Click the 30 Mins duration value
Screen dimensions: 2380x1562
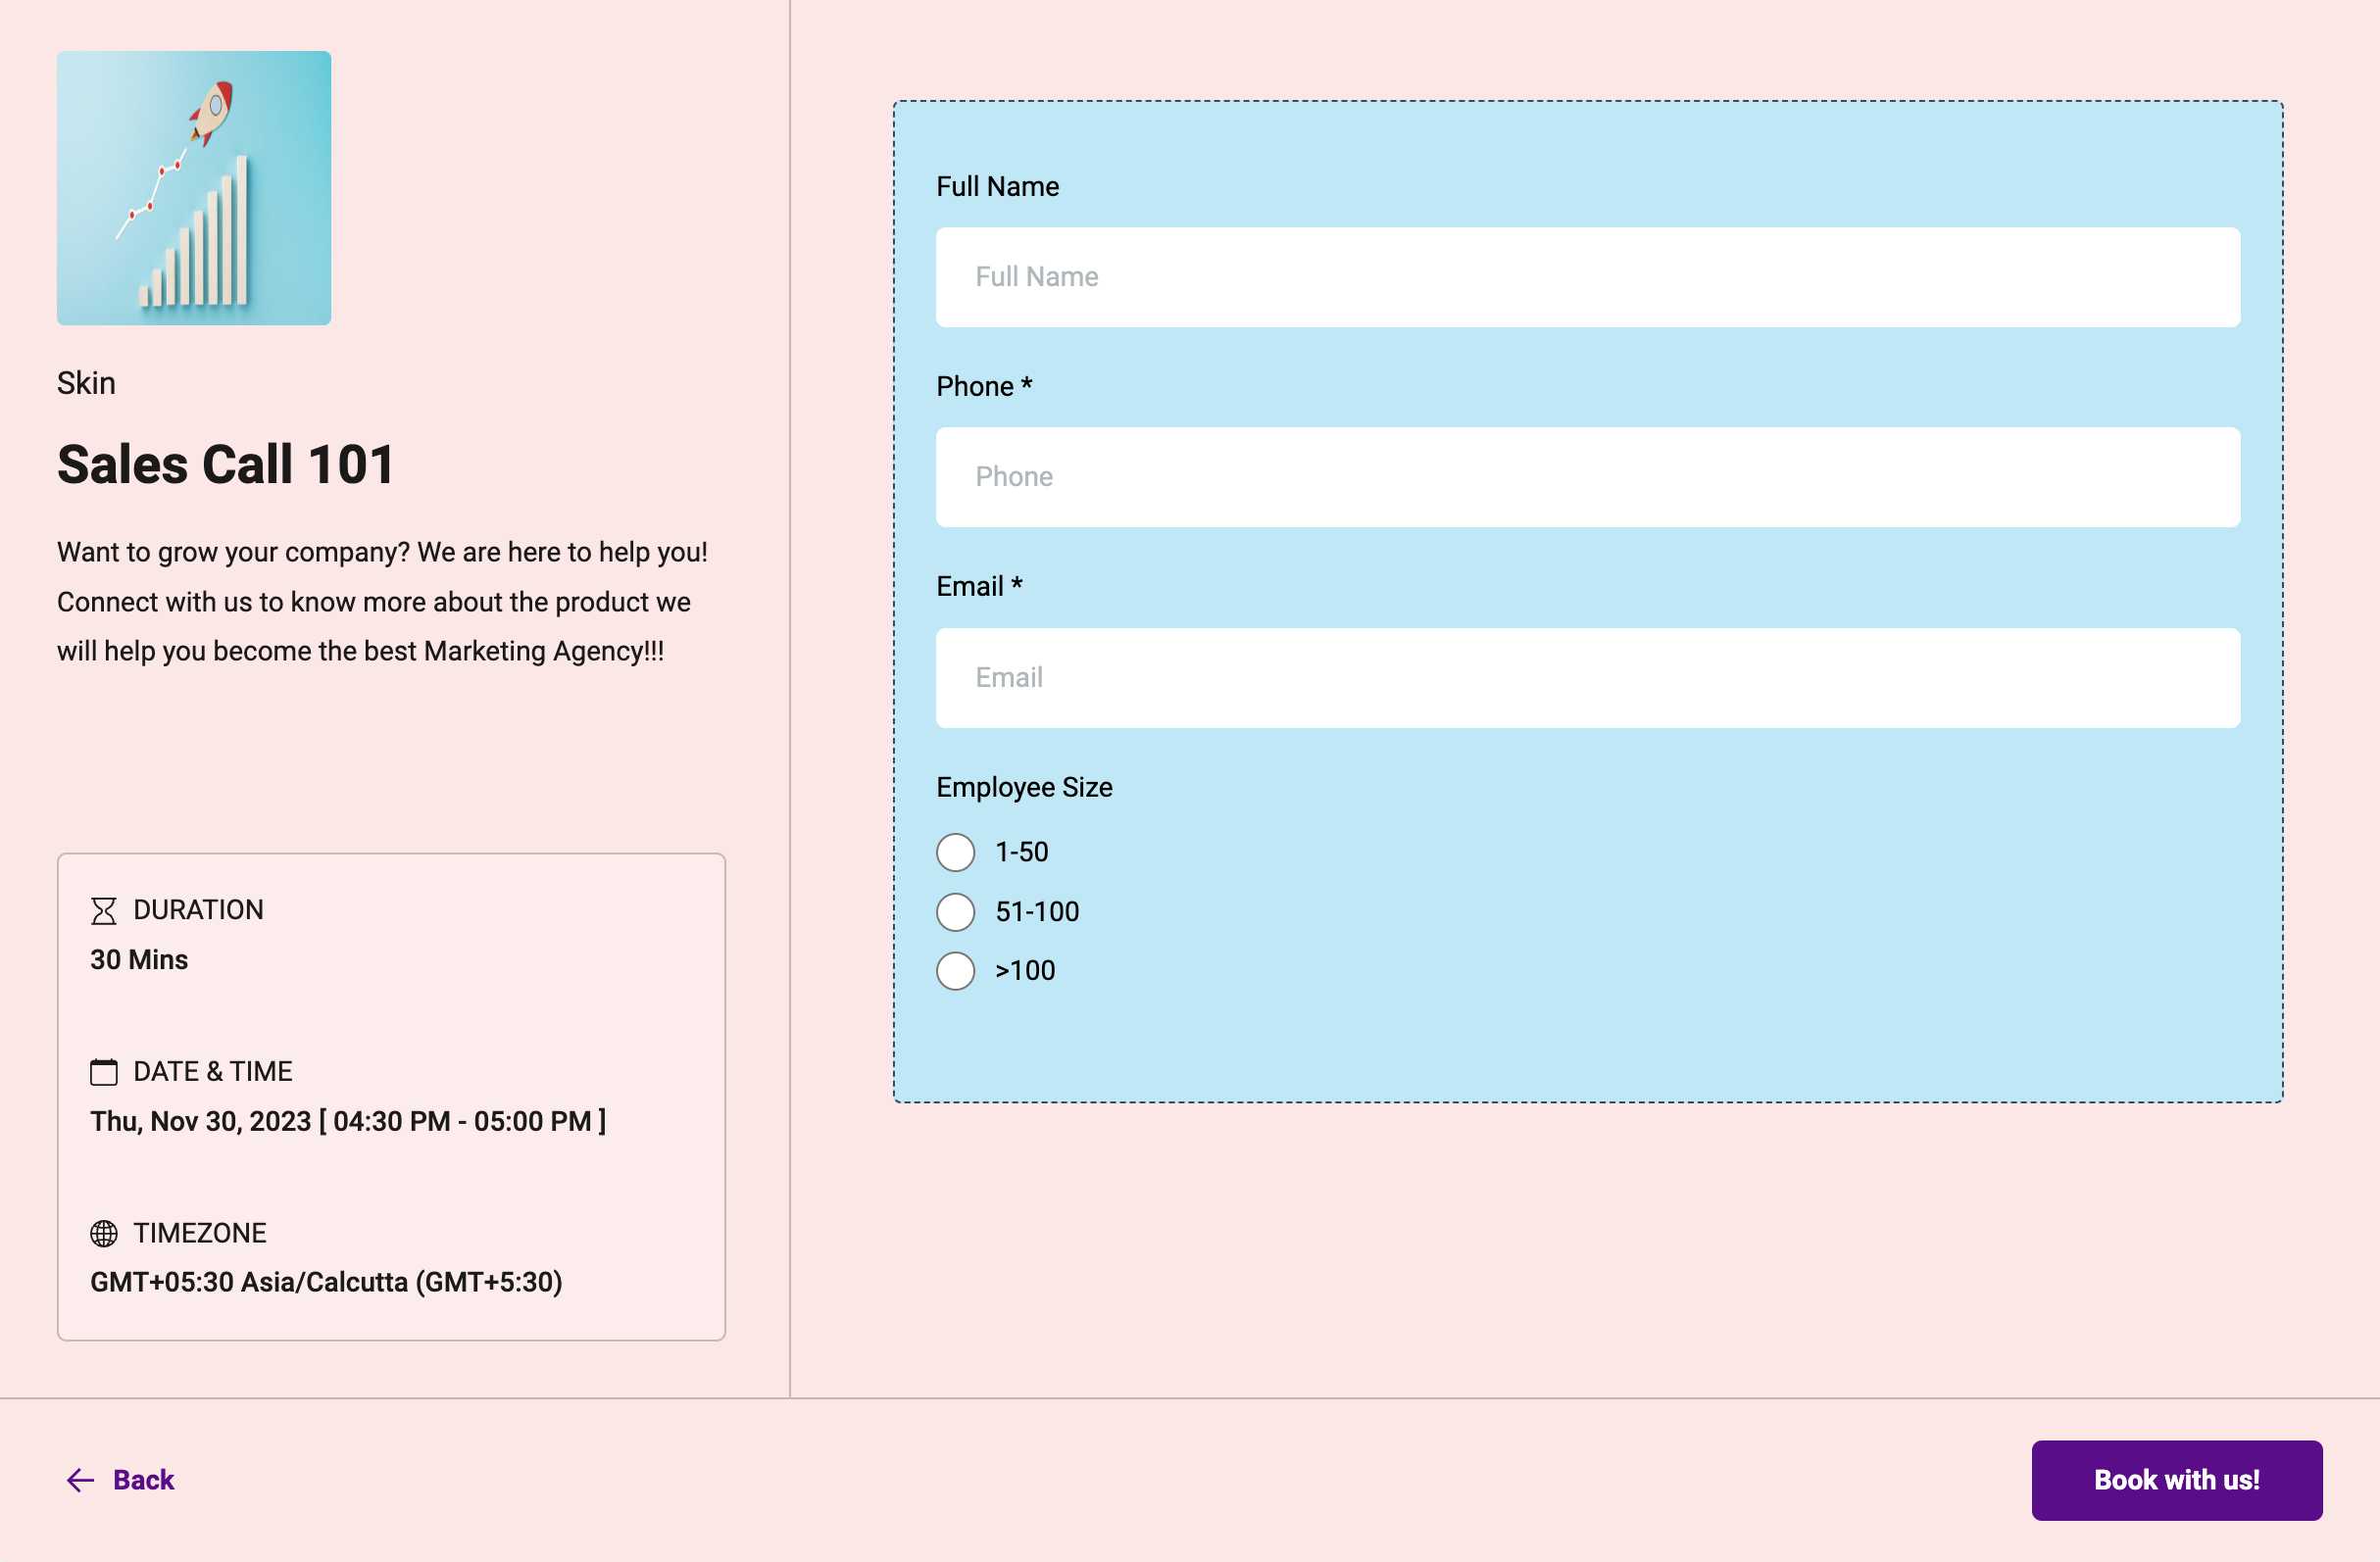click(x=139, y=960)
